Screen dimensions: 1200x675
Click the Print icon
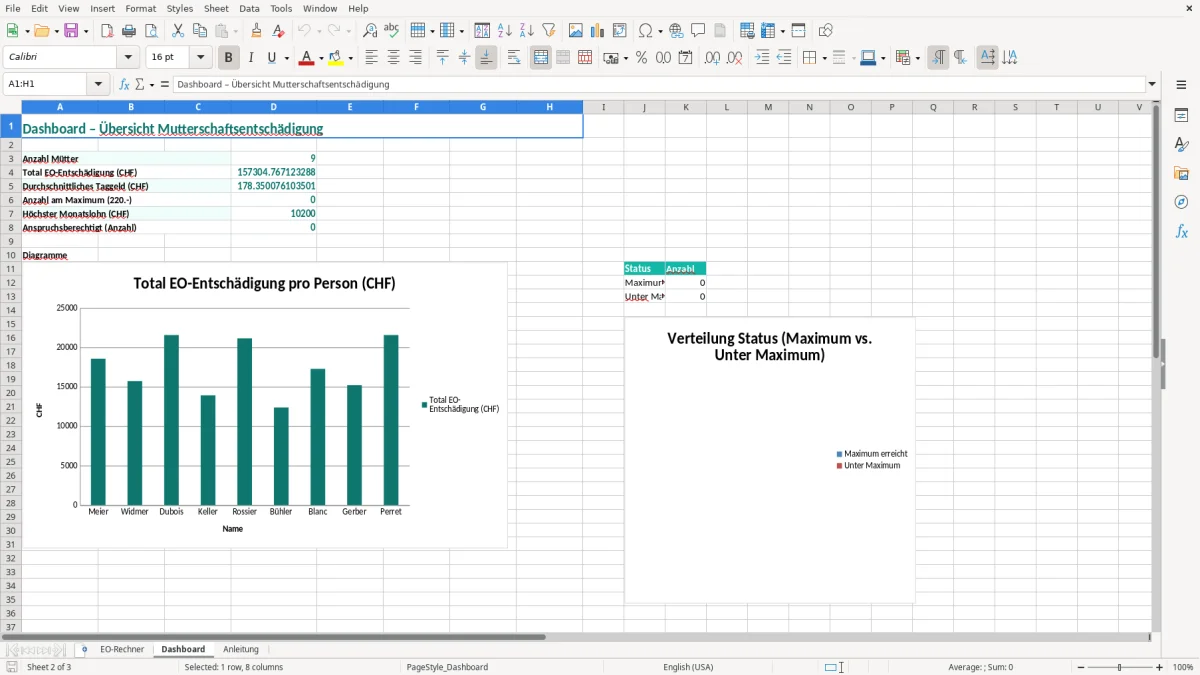129,31
